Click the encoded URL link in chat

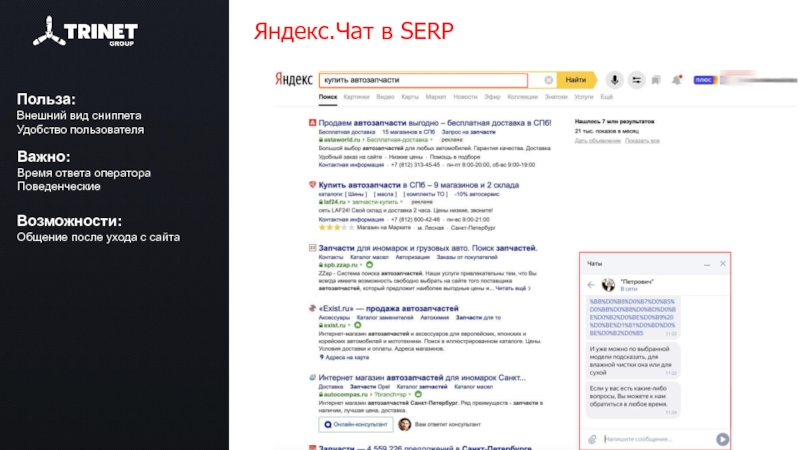(x=632, y=317)
